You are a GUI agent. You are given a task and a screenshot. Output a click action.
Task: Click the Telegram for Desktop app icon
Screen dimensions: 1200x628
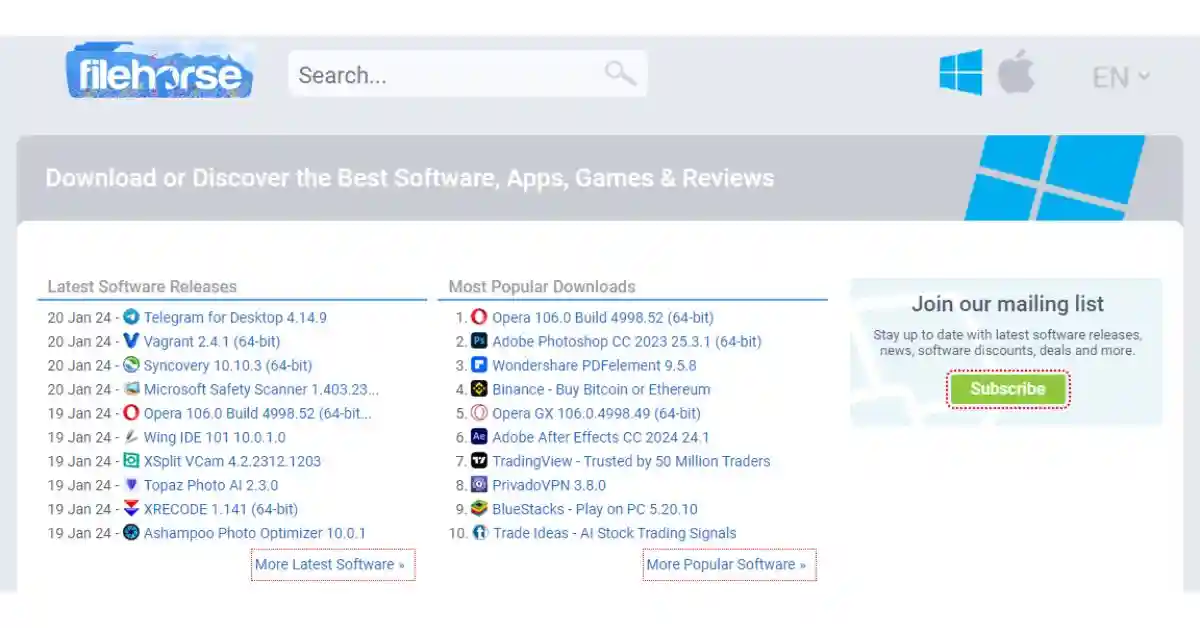pyautogui.click(x=131, y=317)
